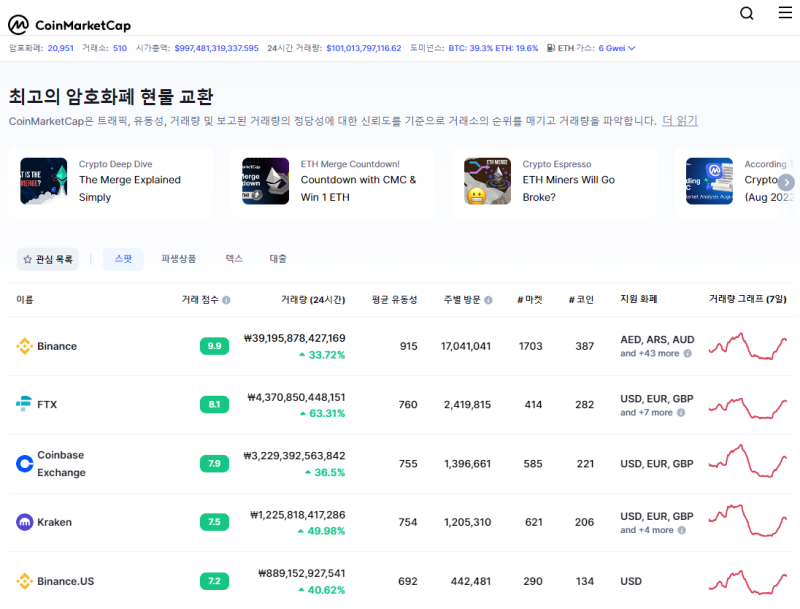Click the 20,951 cryptocurrencies count link

pyautogui.click(x=61, y=48)
